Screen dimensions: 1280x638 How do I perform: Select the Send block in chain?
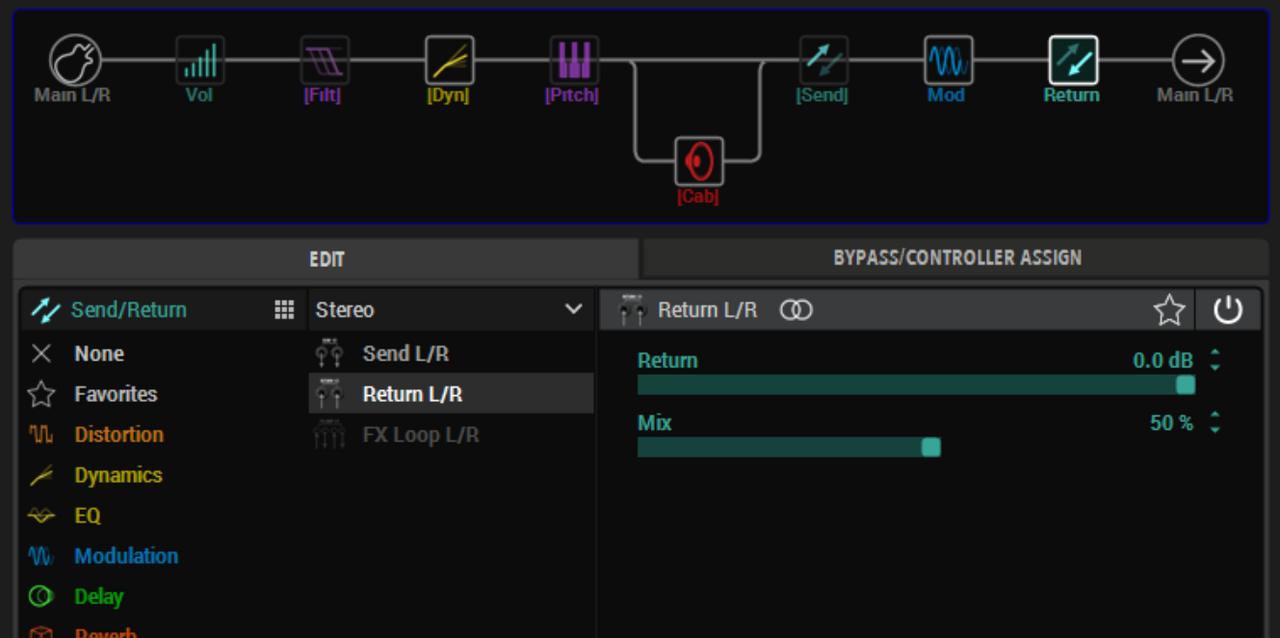823,61
